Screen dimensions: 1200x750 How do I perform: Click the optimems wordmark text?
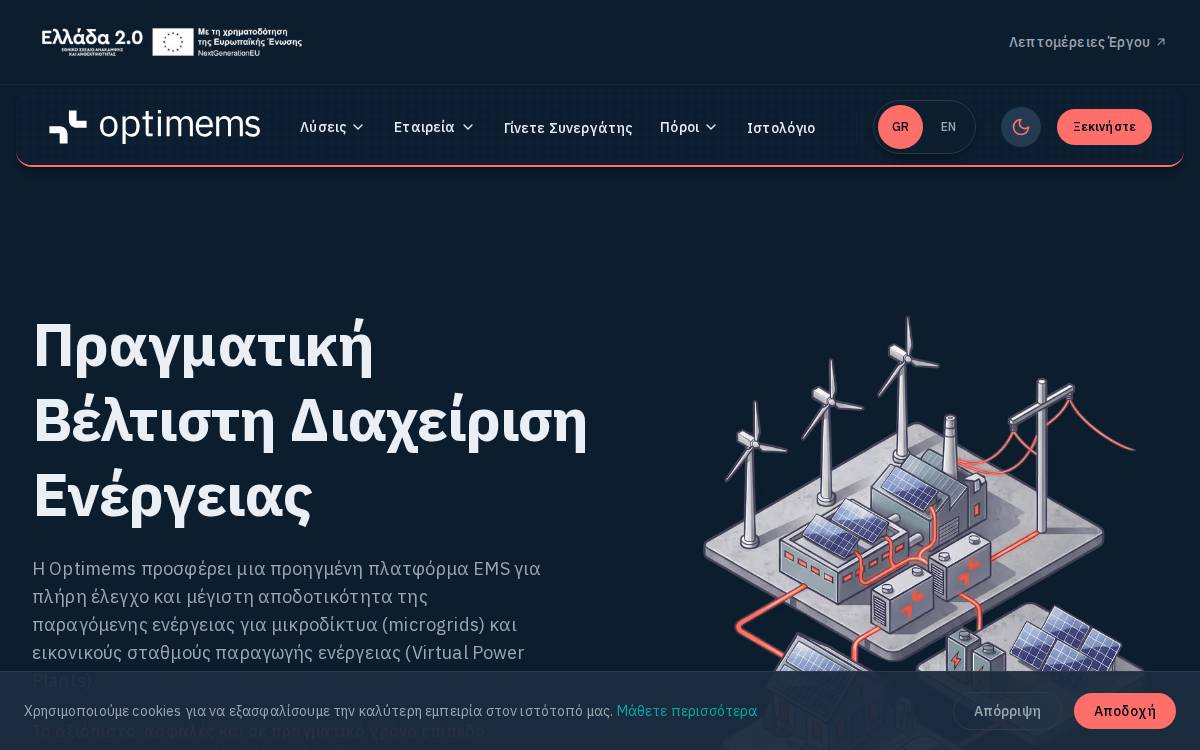pyautogui.click(x=180, y=127)
